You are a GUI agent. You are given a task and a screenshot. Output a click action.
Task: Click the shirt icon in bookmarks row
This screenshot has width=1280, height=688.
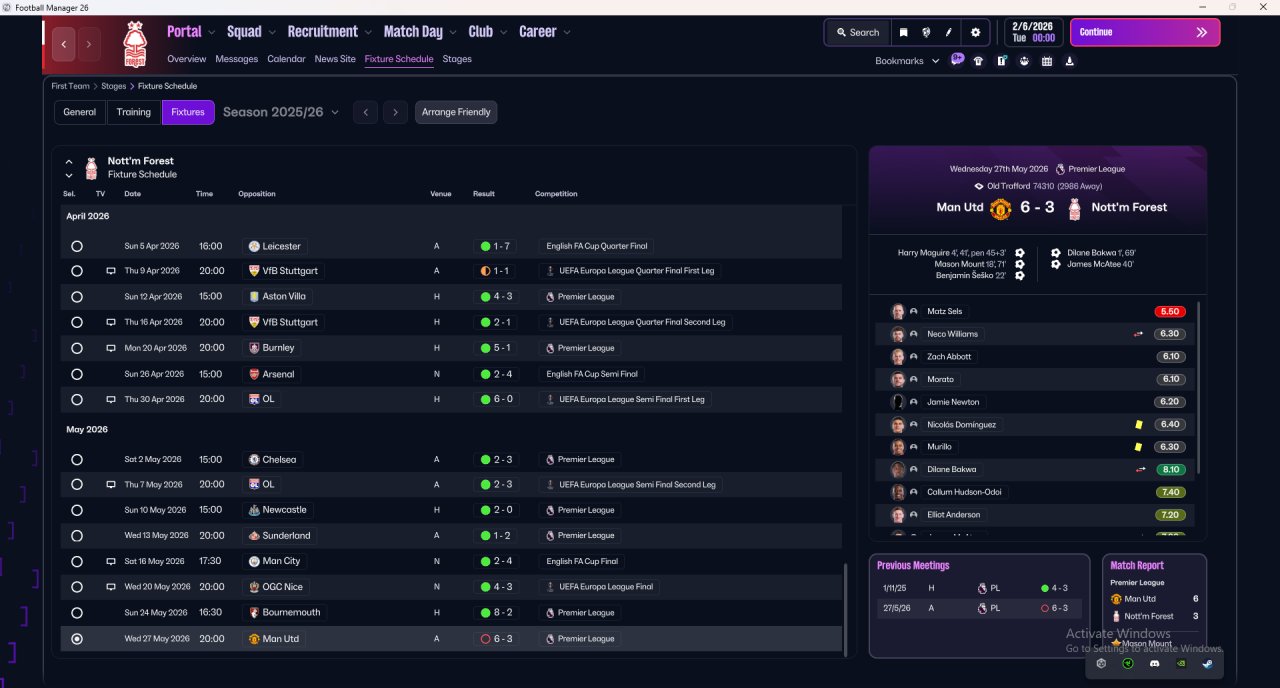(978, 61)
